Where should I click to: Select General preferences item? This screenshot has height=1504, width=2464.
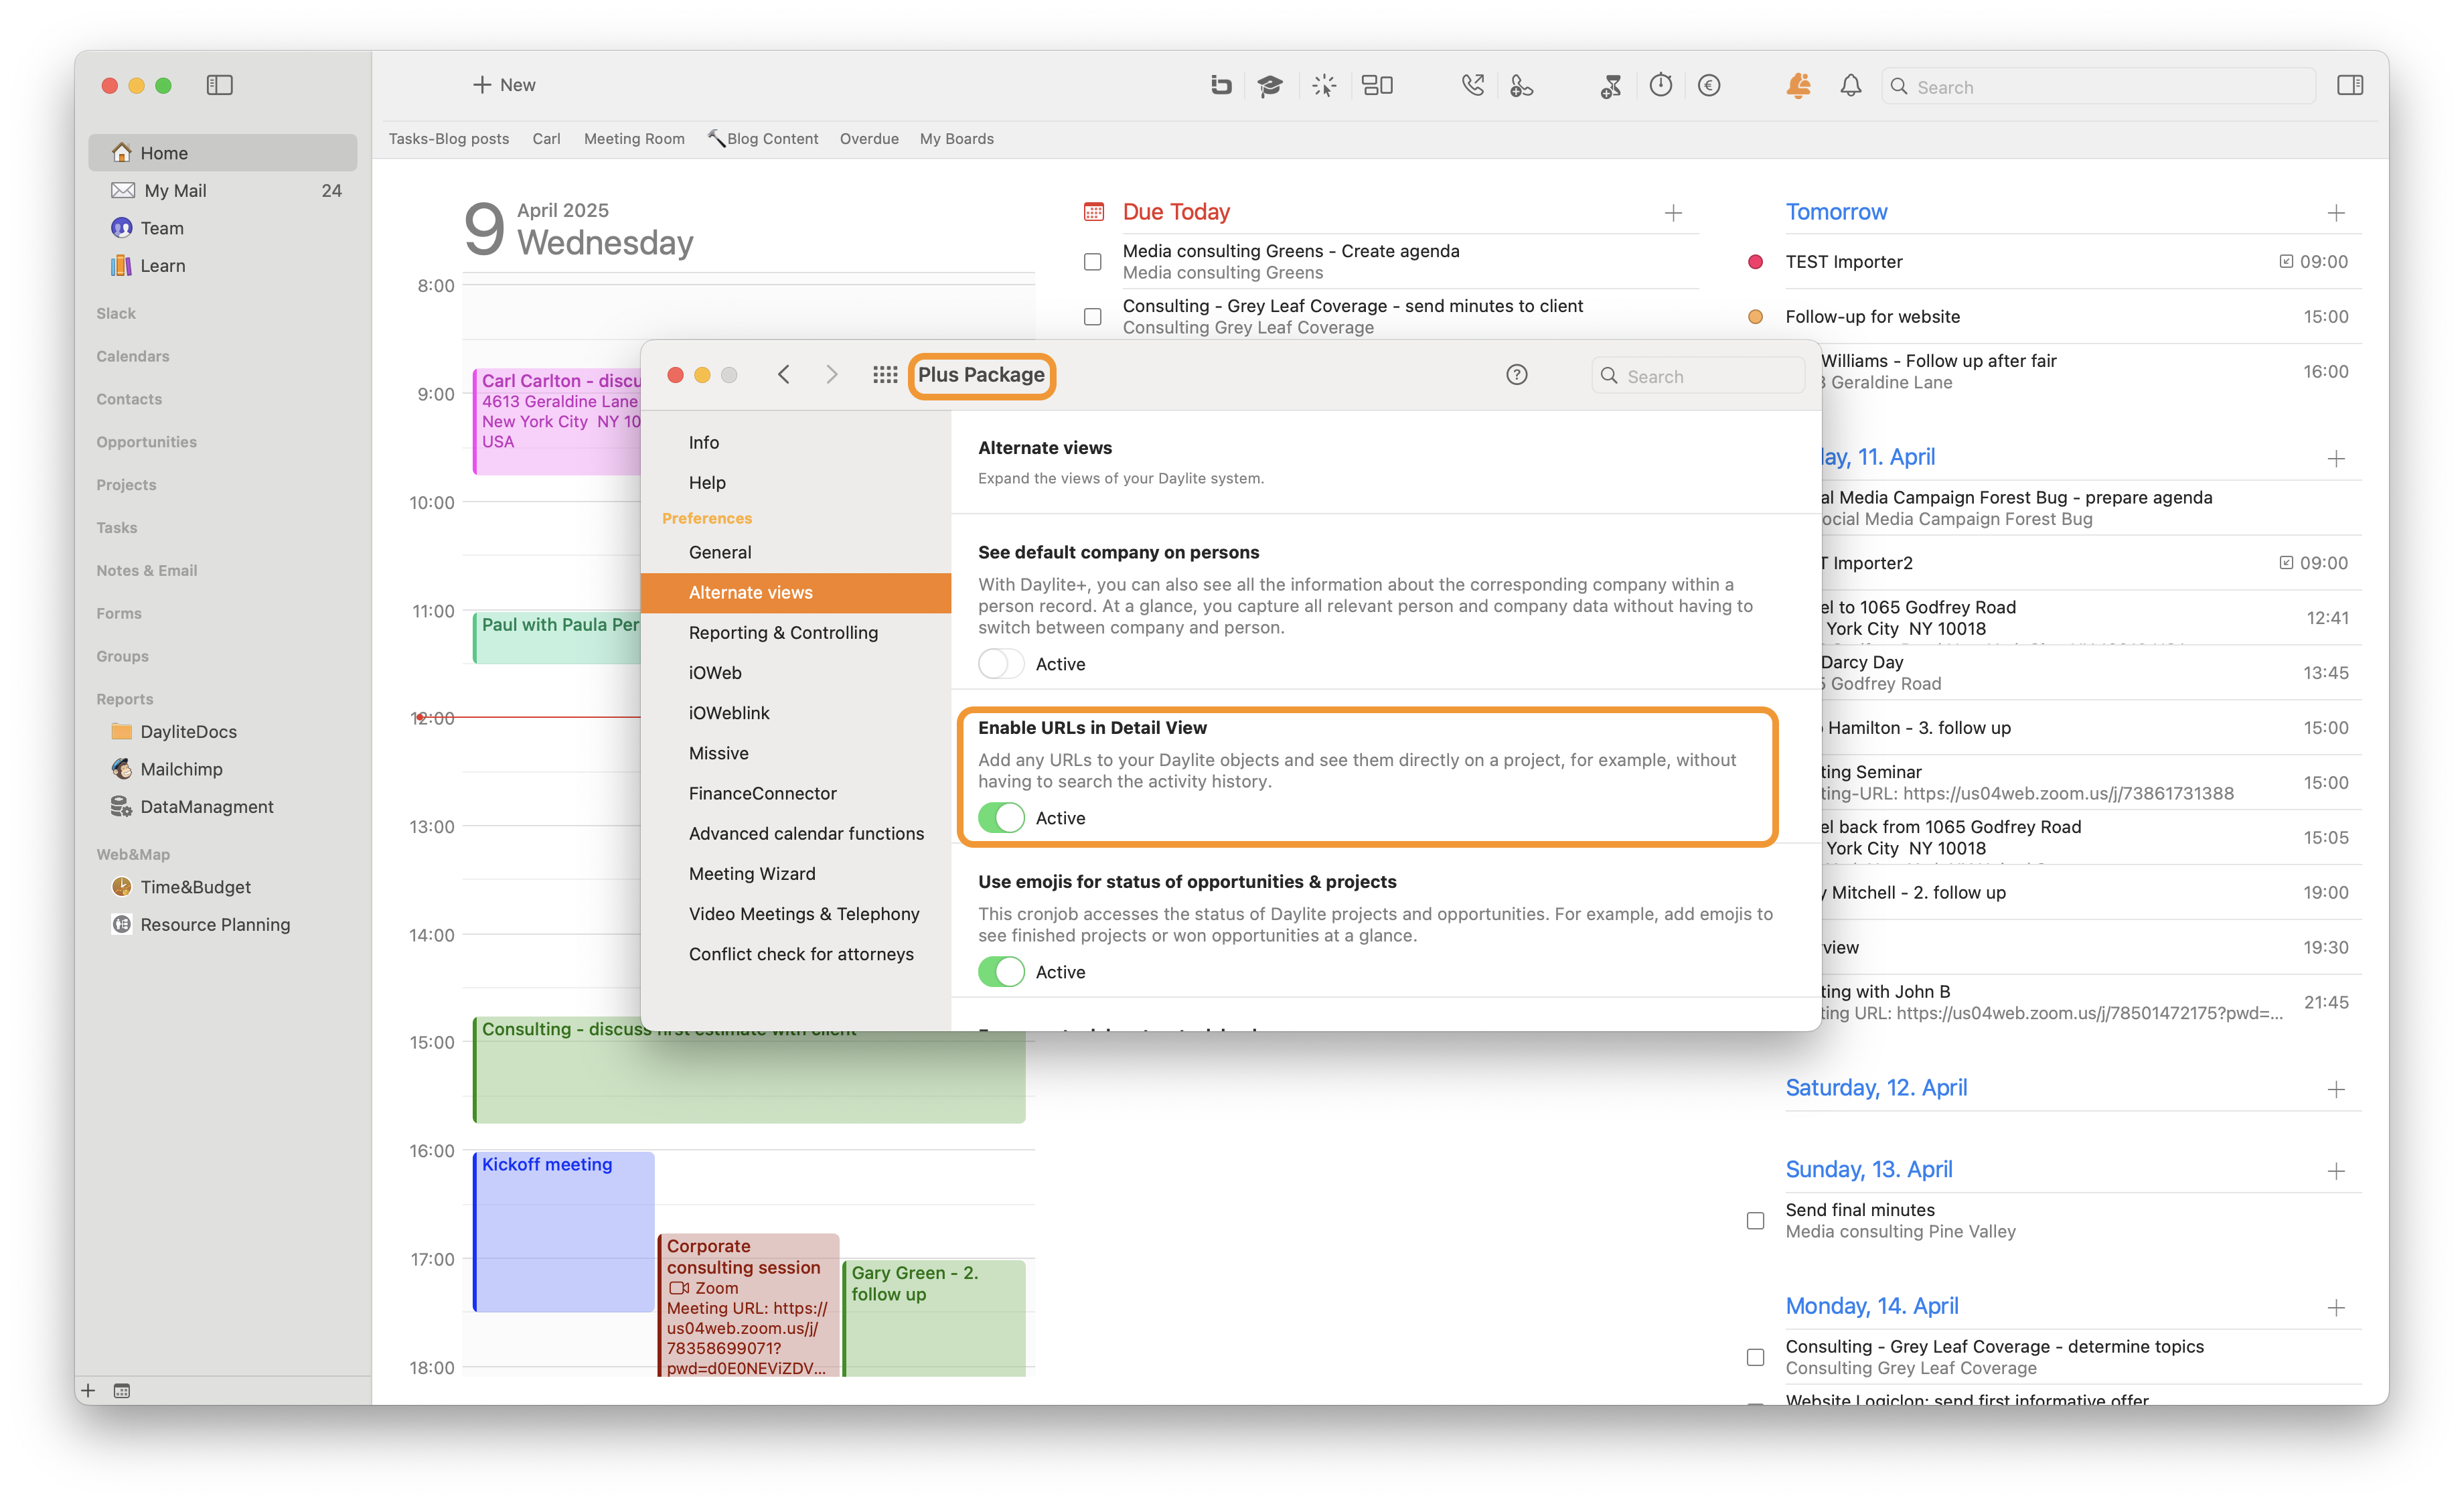tap(795, 552)
